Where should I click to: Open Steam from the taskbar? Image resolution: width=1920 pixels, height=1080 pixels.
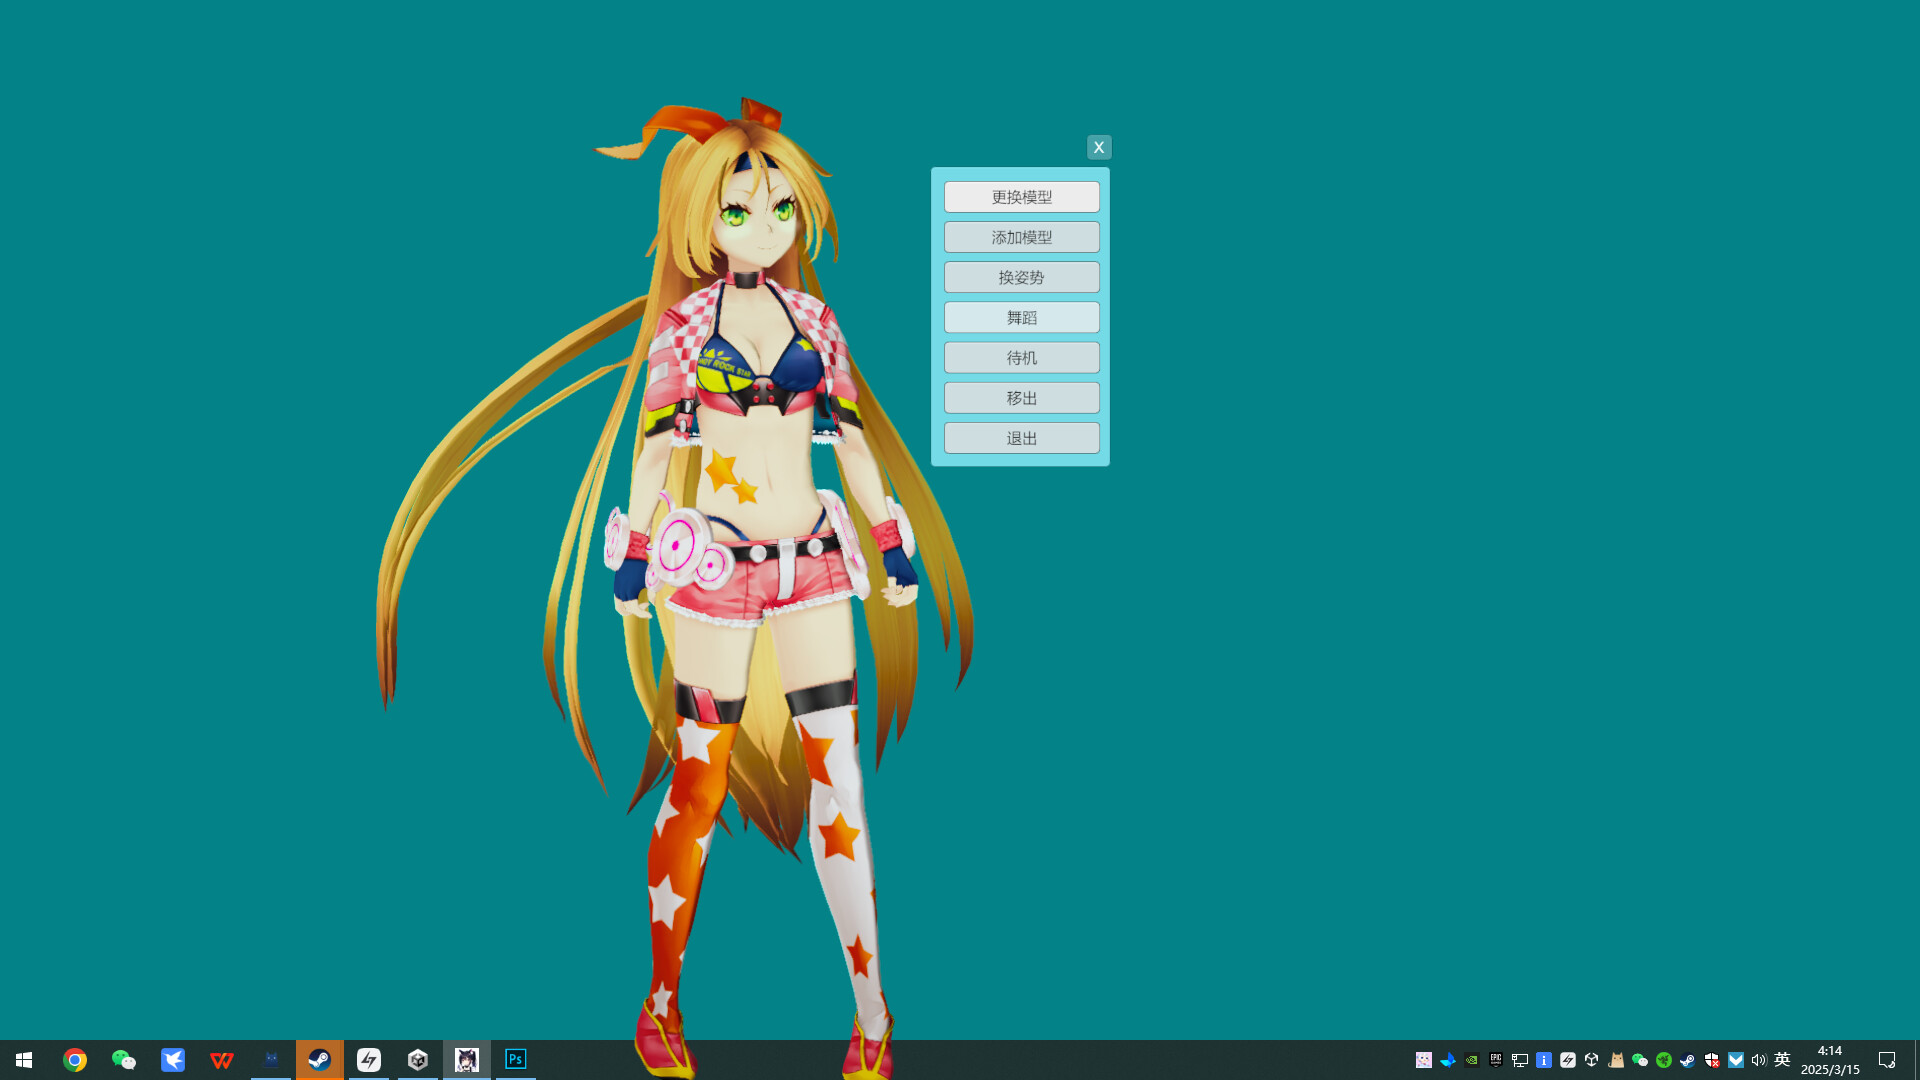319,1060
